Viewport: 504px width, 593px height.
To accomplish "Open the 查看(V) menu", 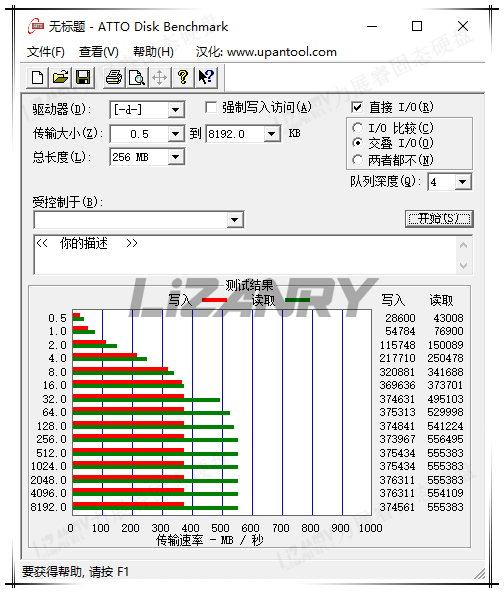I will 99,52.
